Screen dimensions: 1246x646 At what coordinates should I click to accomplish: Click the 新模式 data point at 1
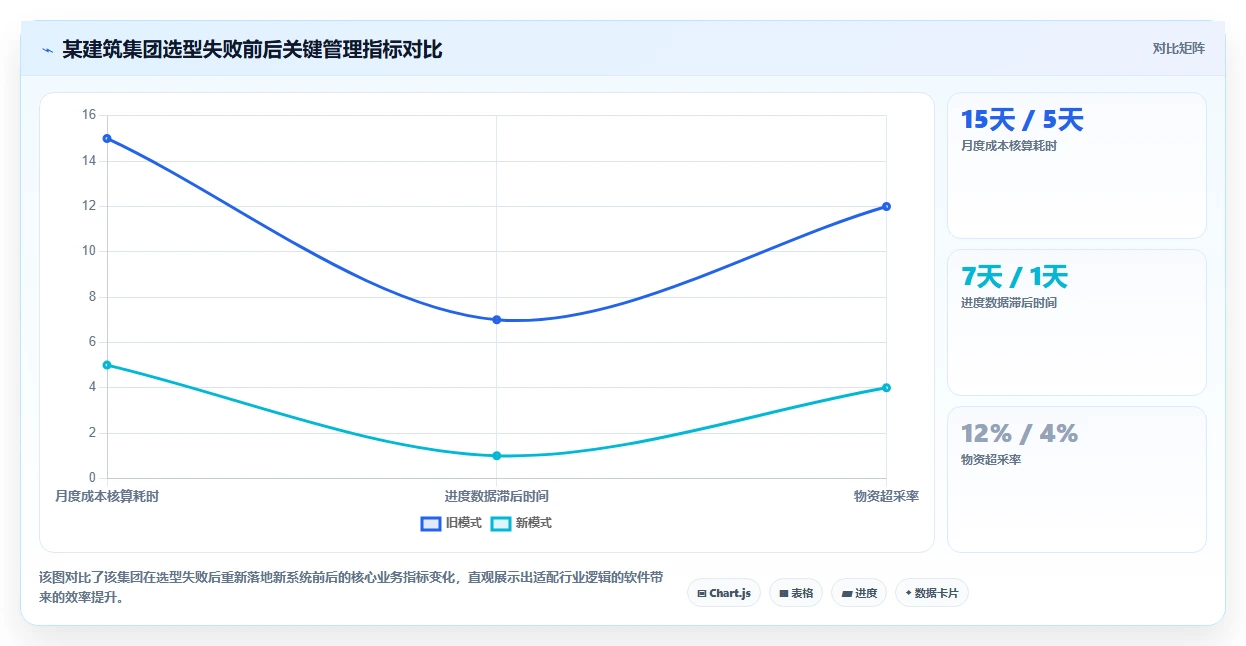(497, 456)
